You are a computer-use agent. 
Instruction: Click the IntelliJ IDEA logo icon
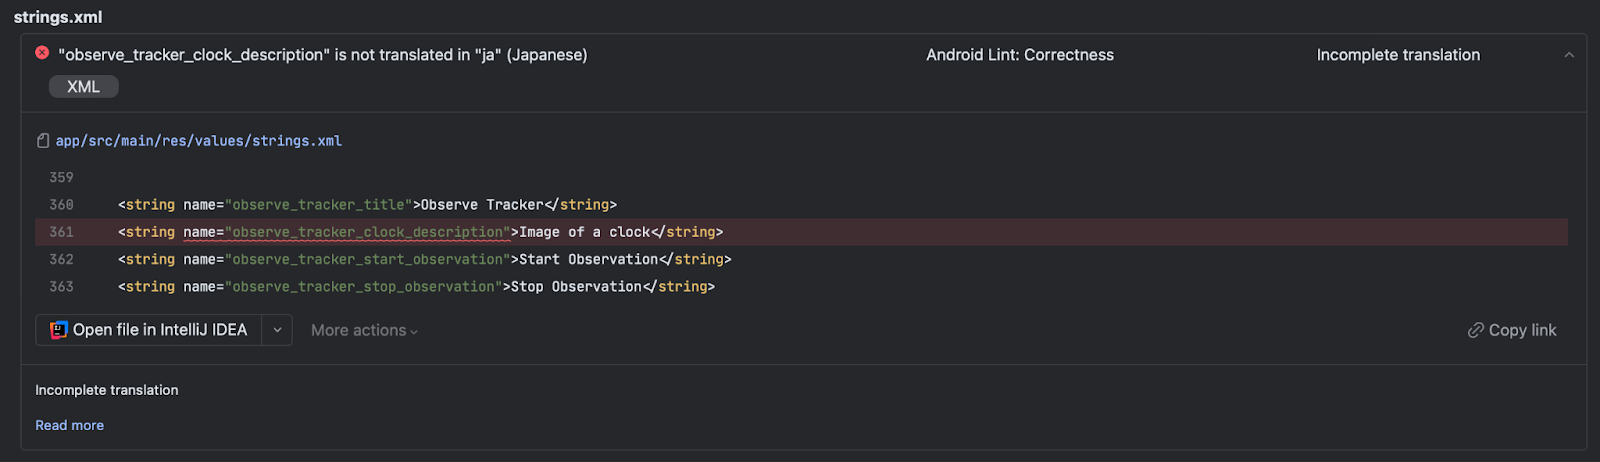[59, 330]
